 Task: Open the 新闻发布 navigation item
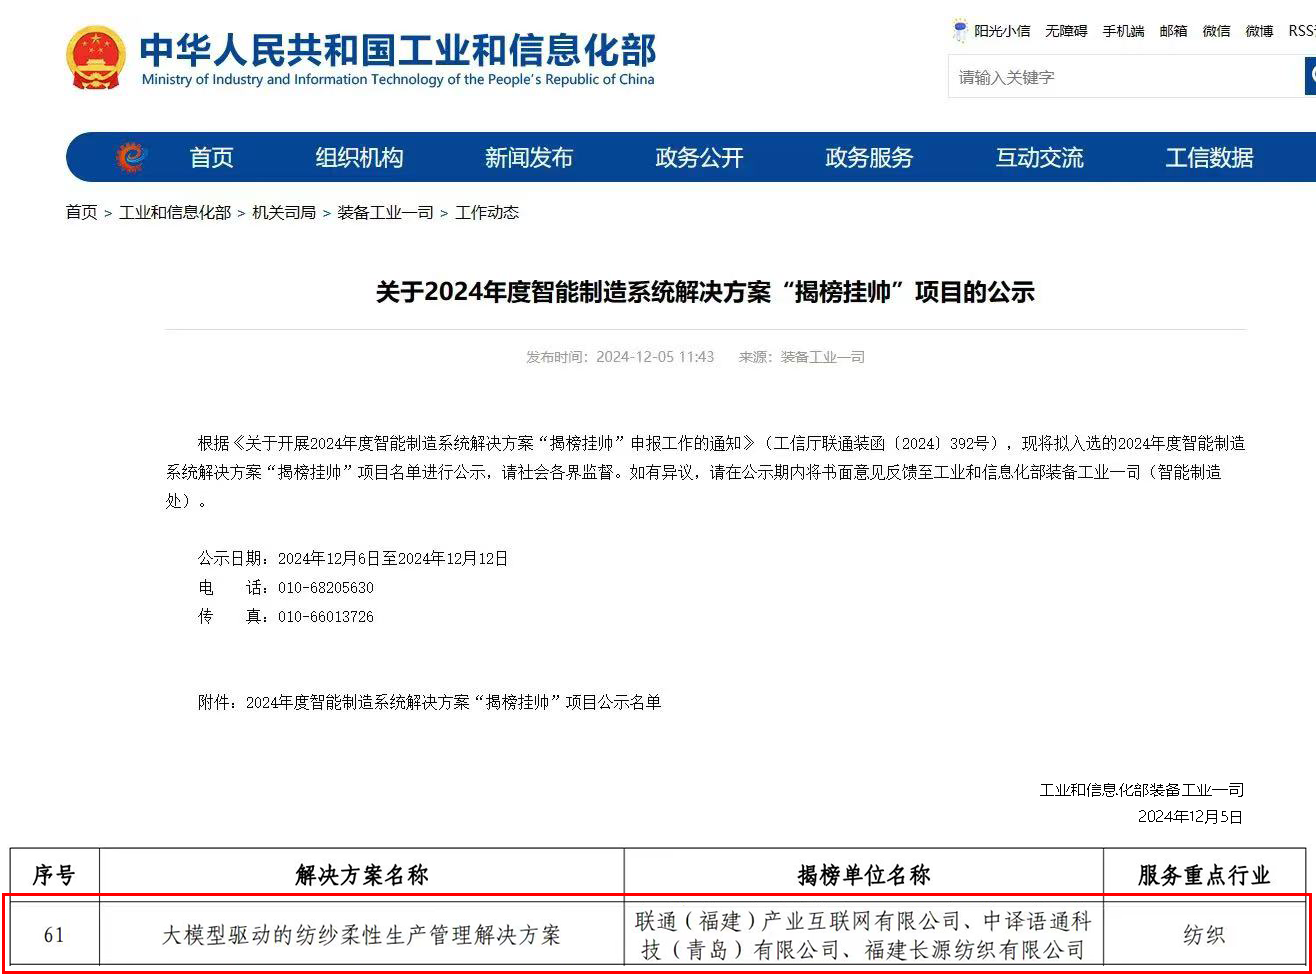(x=529, y=157)
